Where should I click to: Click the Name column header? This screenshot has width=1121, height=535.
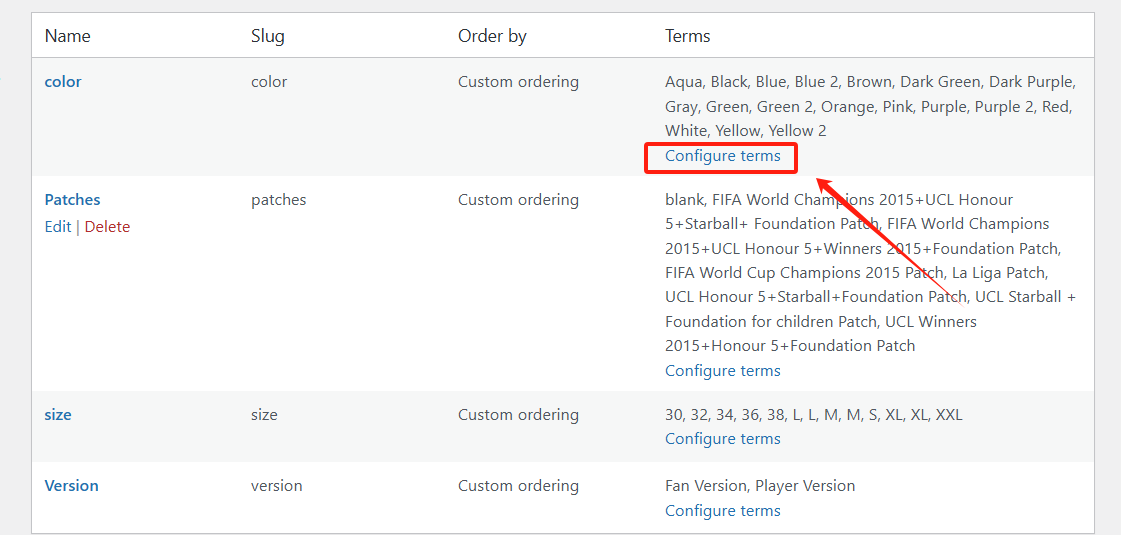(x=68, y=36)
